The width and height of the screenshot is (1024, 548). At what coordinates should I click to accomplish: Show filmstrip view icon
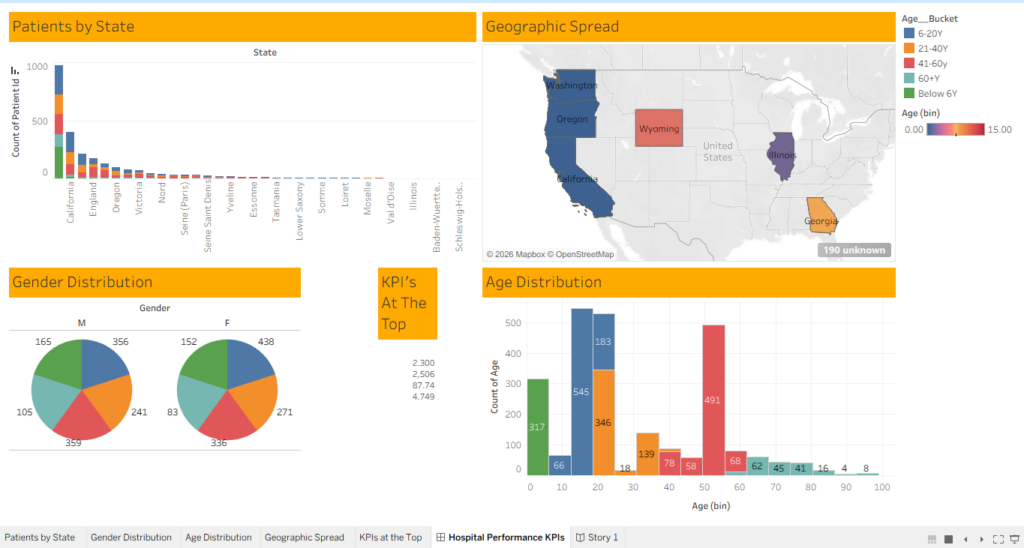[949, 539]
